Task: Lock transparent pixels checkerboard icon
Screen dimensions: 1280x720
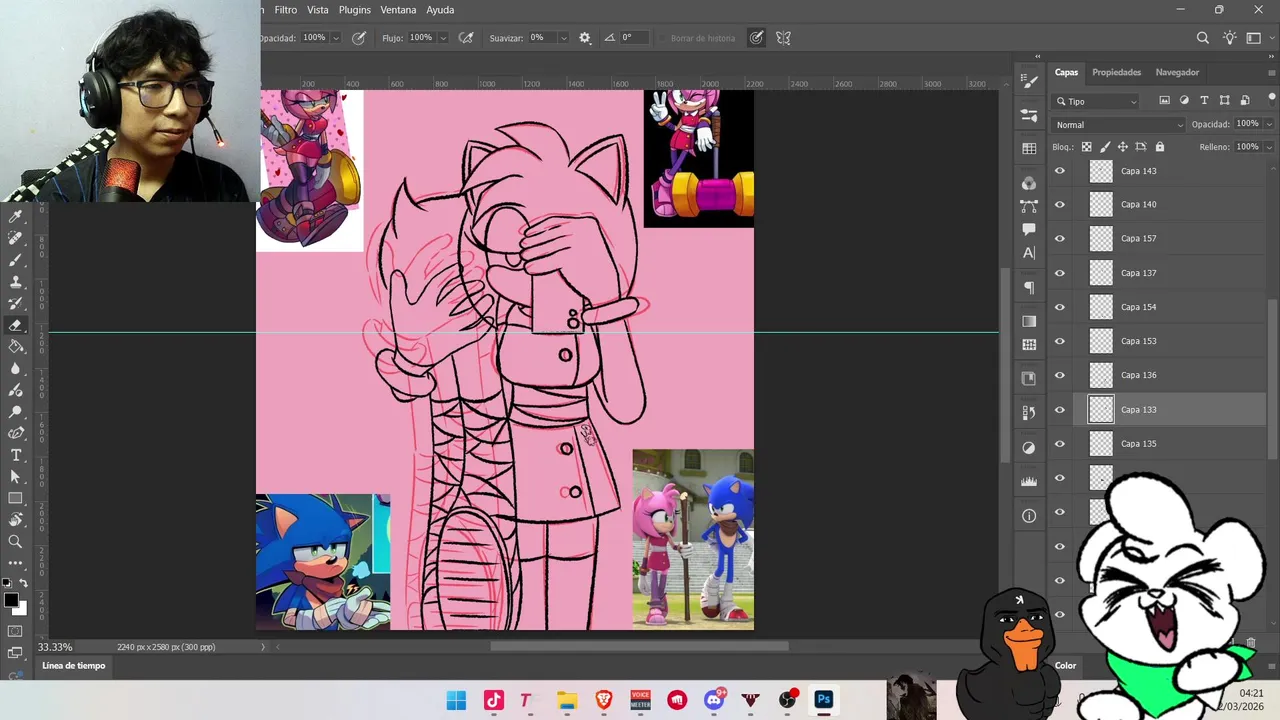Action: 1087,147
